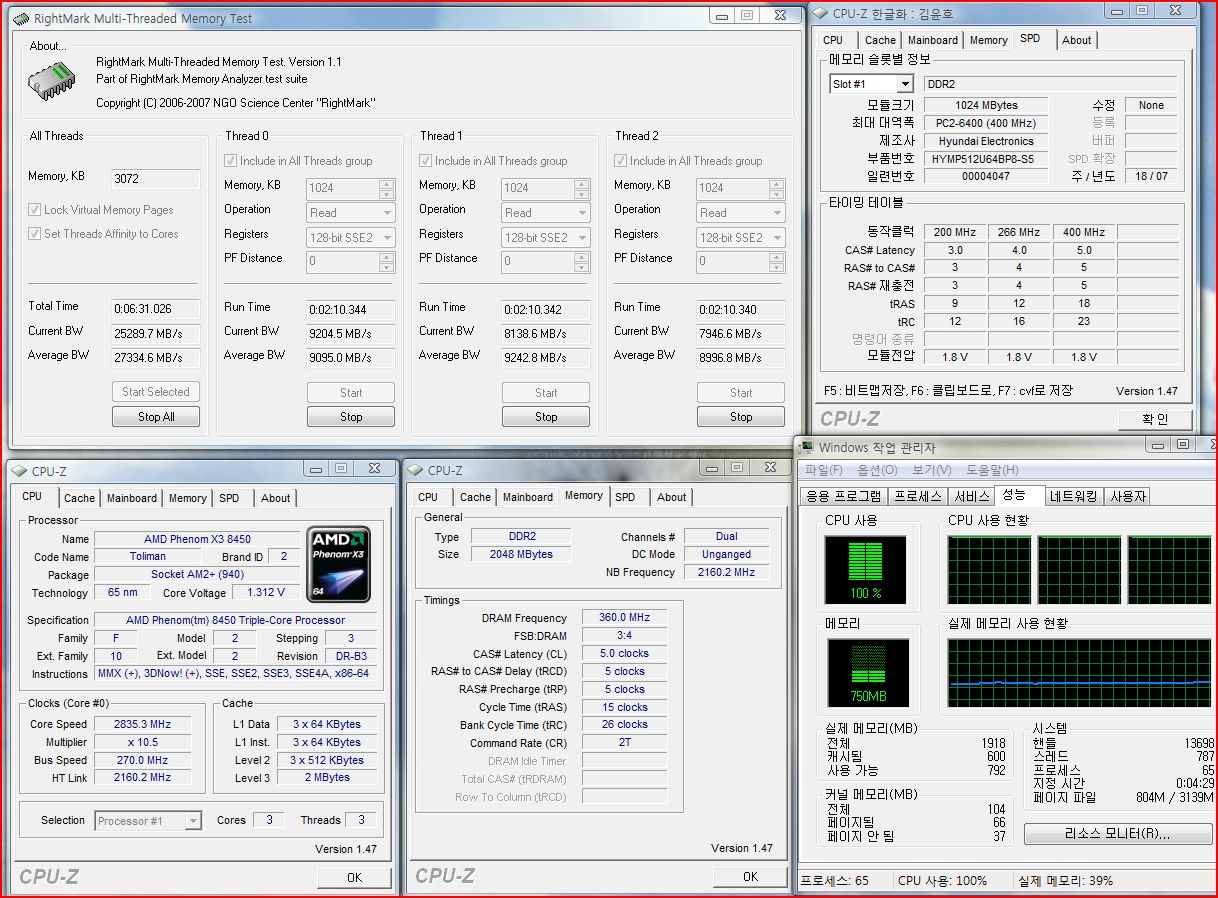Click the processor Name field AMD Phenom X3 8450
The width and height of the screenshot is (1218, 898).
click(x=197, y=539)
